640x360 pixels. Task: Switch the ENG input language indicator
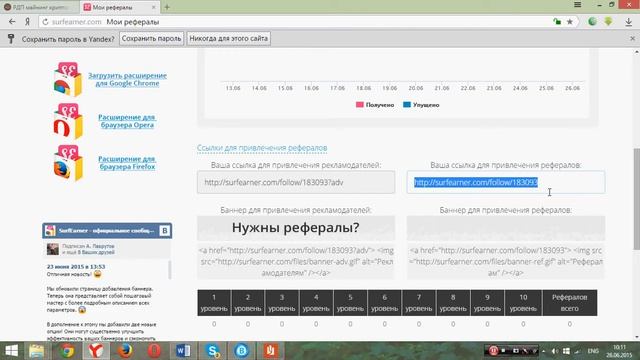pyautogui.click(x=593, y=351)
